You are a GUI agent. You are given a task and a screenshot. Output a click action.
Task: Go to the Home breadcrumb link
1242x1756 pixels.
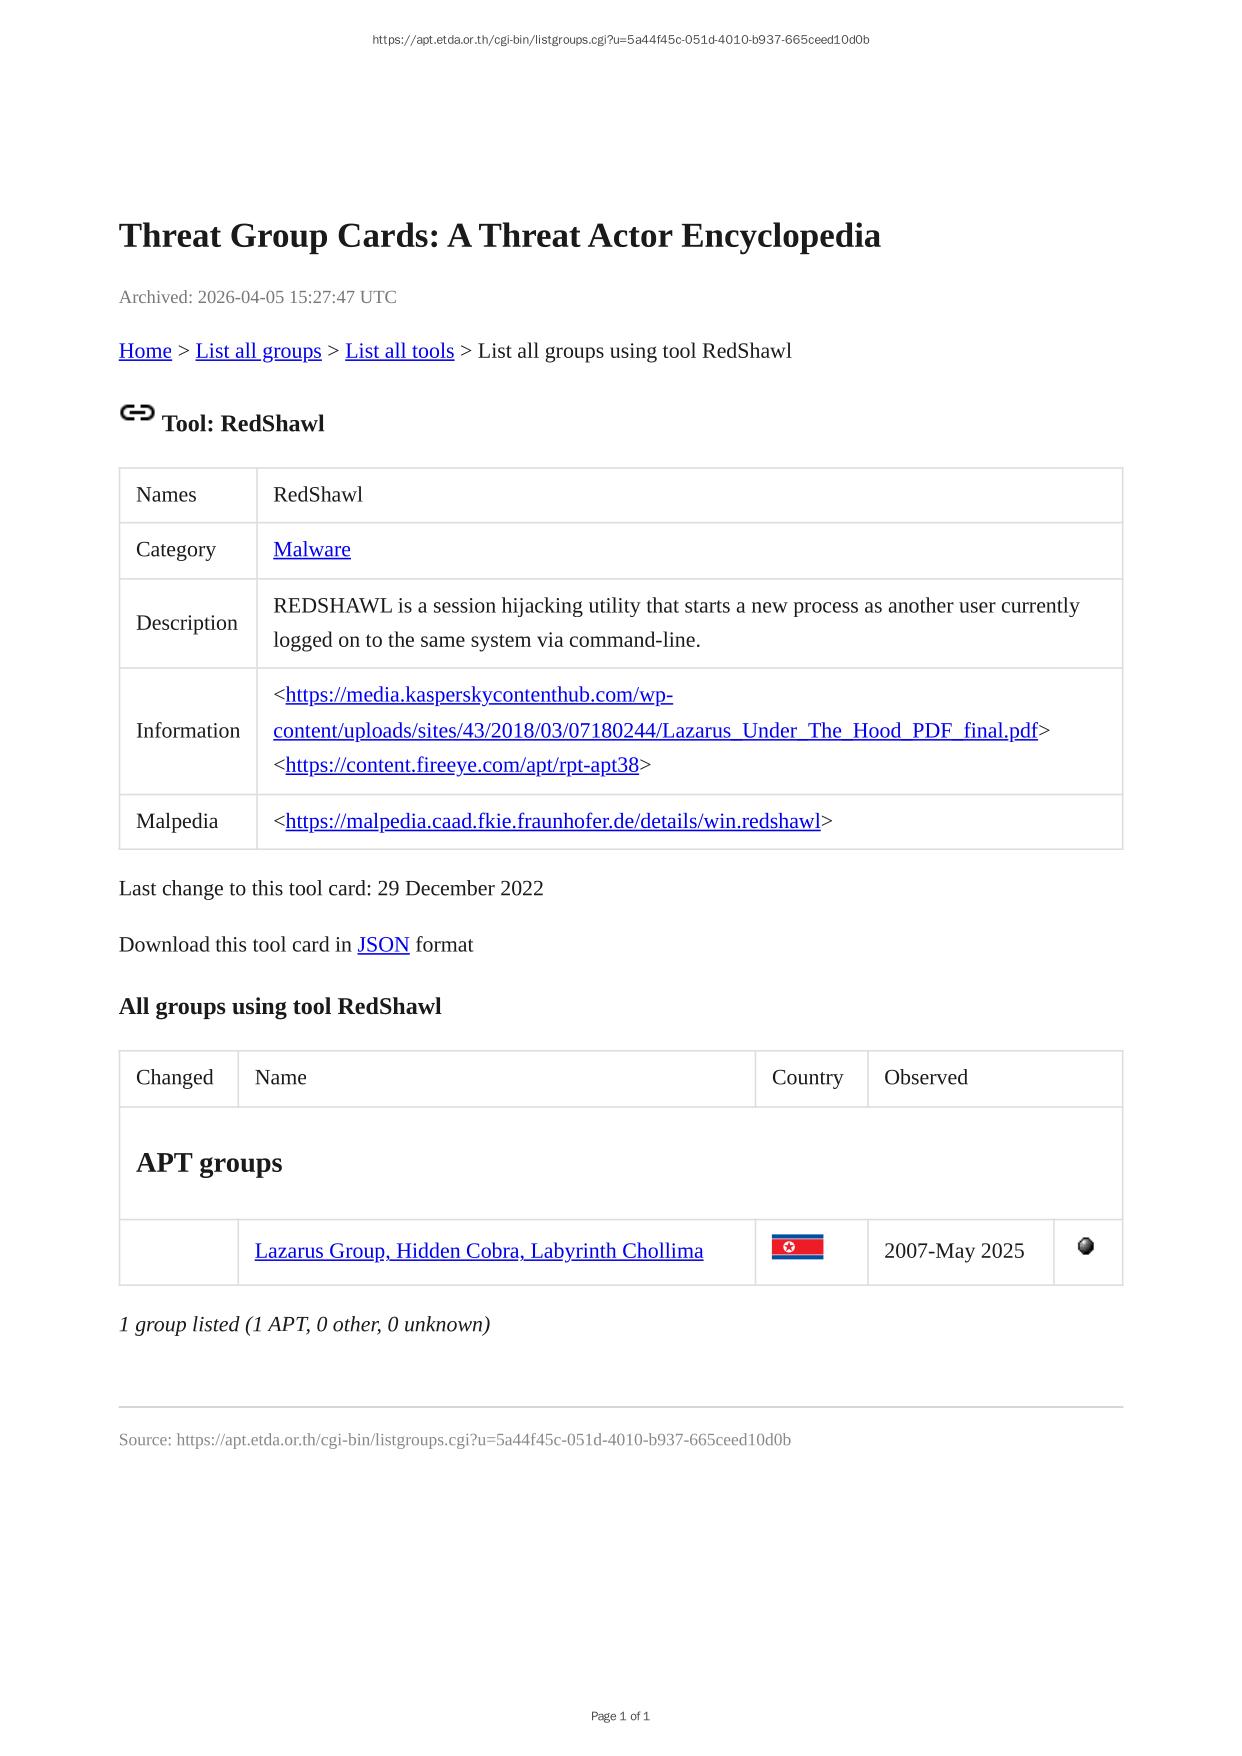(145, 351)
